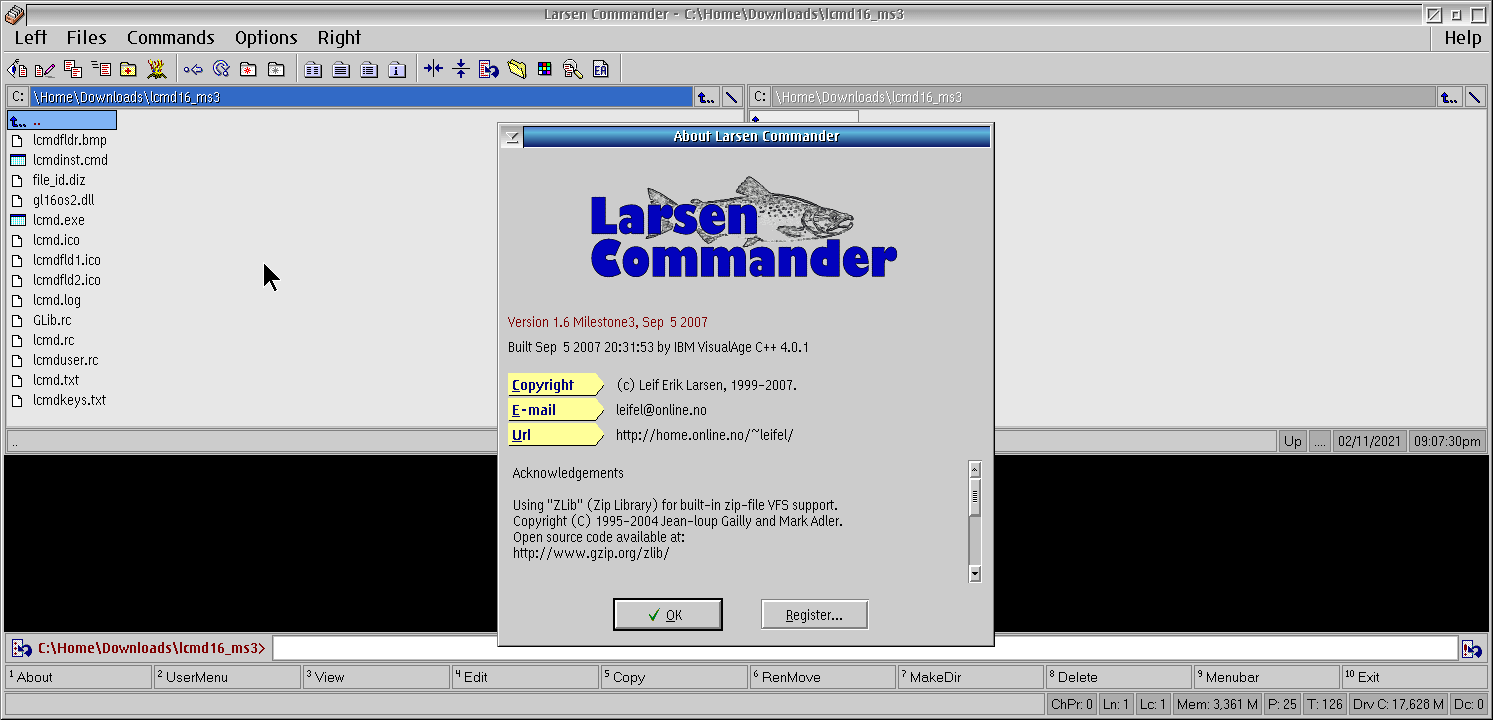Open the left panel C: drive selector
1493x720 pixels.
point(18,97)
